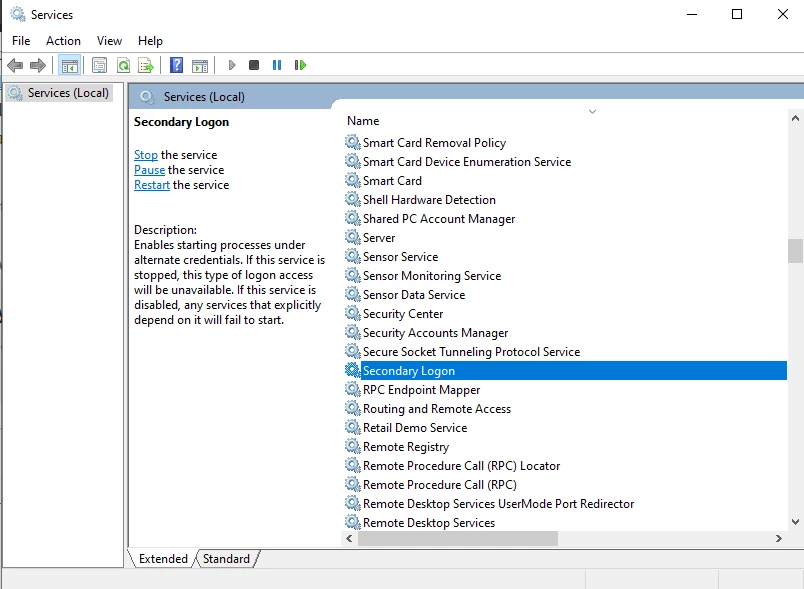
Task: Open the View menu
Action: pyautogui.click(x=109, y=40)
